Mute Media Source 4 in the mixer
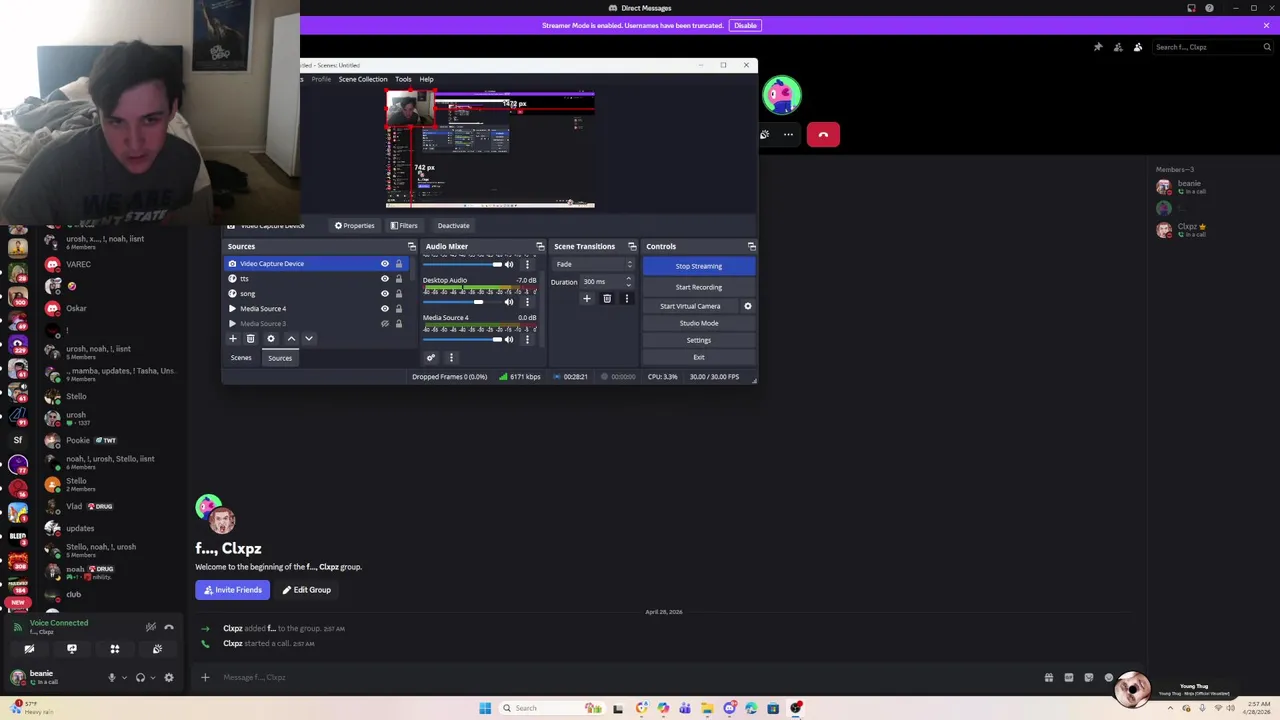The image size is (1280, 720). (x=509, y=340)
